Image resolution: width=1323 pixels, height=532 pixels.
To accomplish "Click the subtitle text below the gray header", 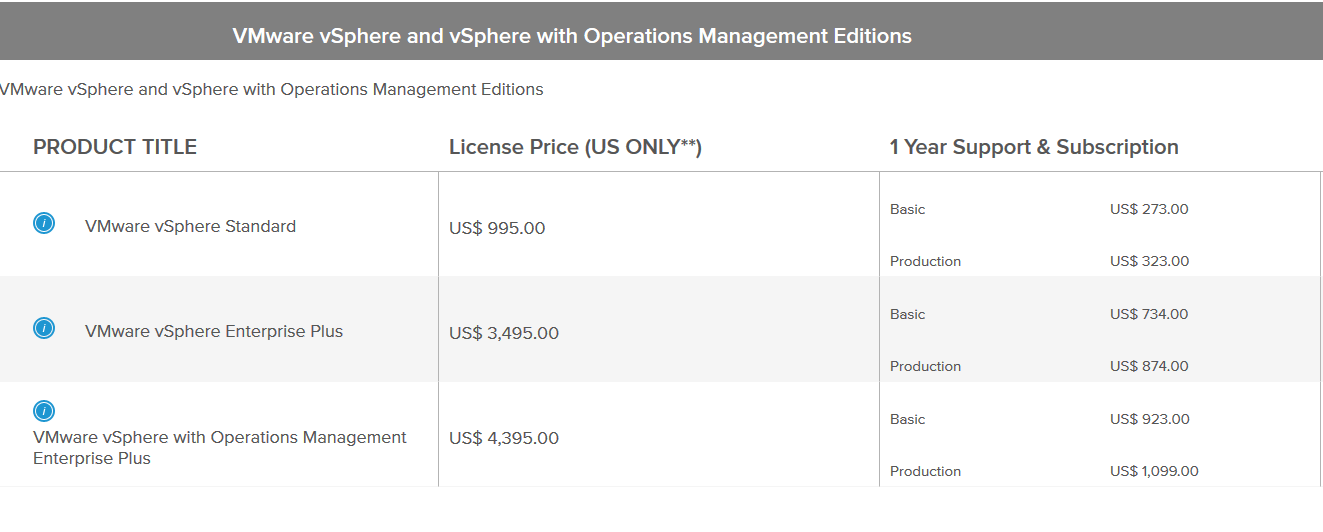I will coord(272,89).
